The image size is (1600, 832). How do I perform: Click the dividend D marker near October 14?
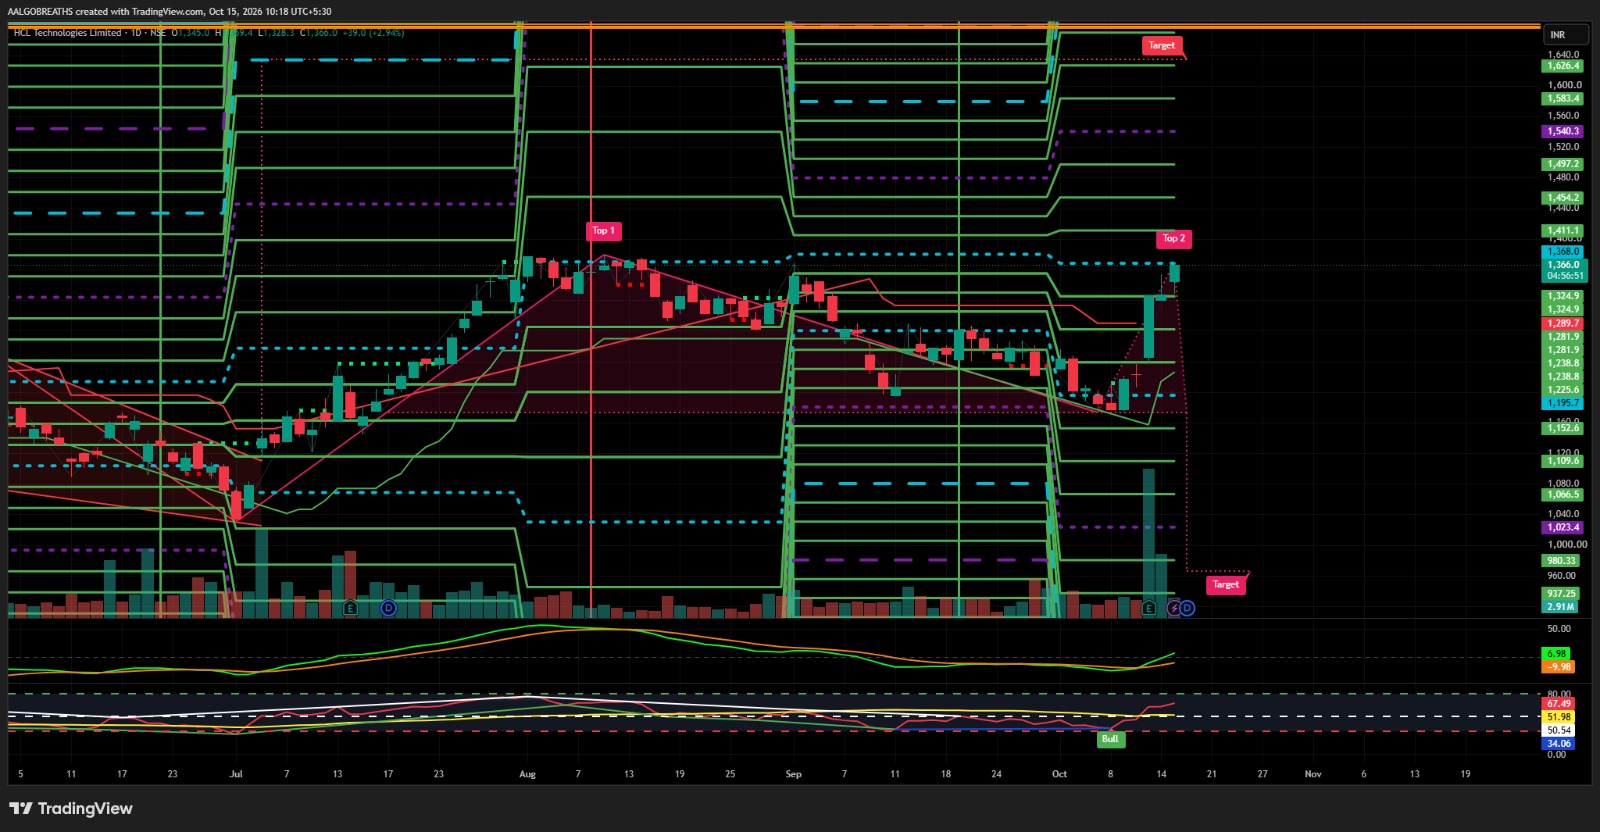click(1187, 608)
